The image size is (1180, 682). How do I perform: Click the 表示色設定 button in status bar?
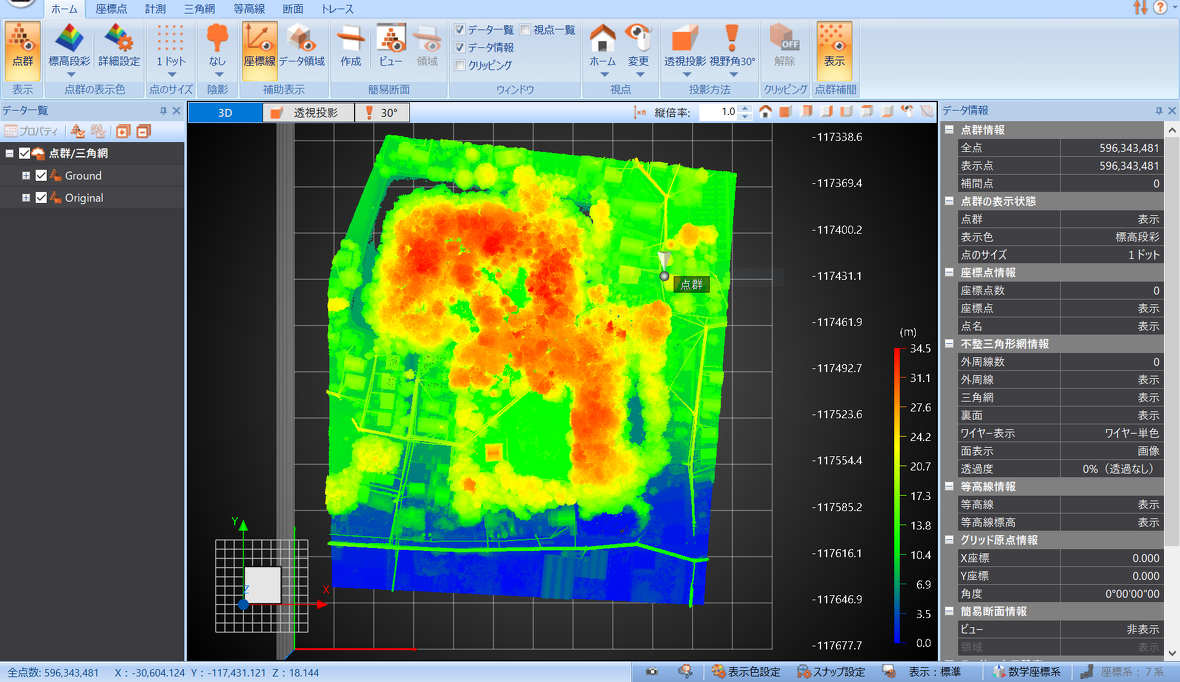point(746,672)
